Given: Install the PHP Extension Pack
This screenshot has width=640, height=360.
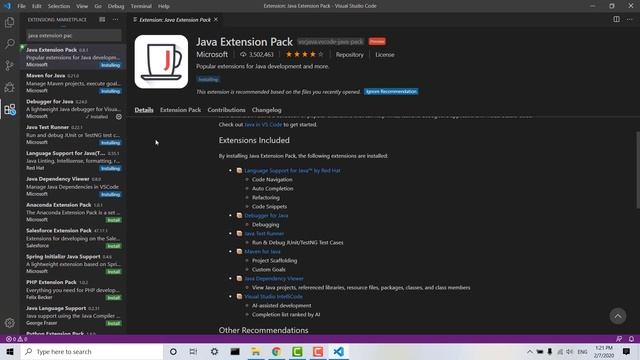Looking at the screenshot, I should [x=113, y=298].
